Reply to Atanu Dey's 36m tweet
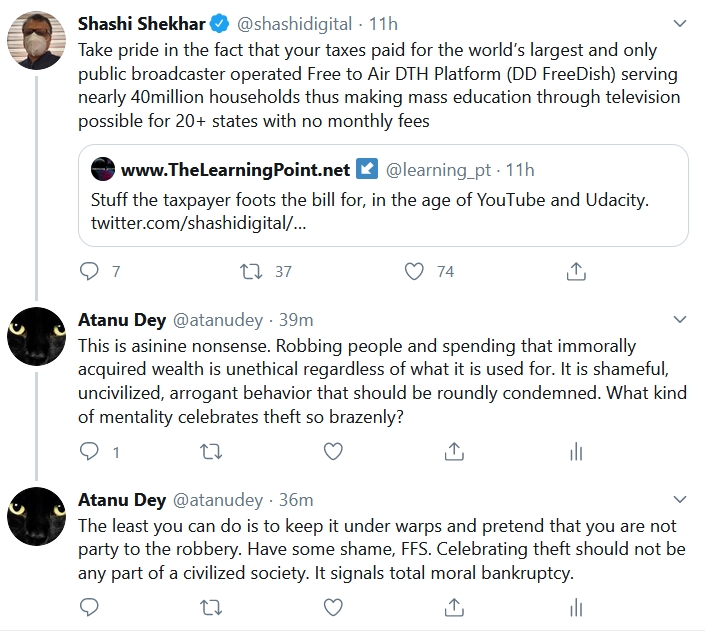Screen dimensions: 705x633 click(89, 606)
